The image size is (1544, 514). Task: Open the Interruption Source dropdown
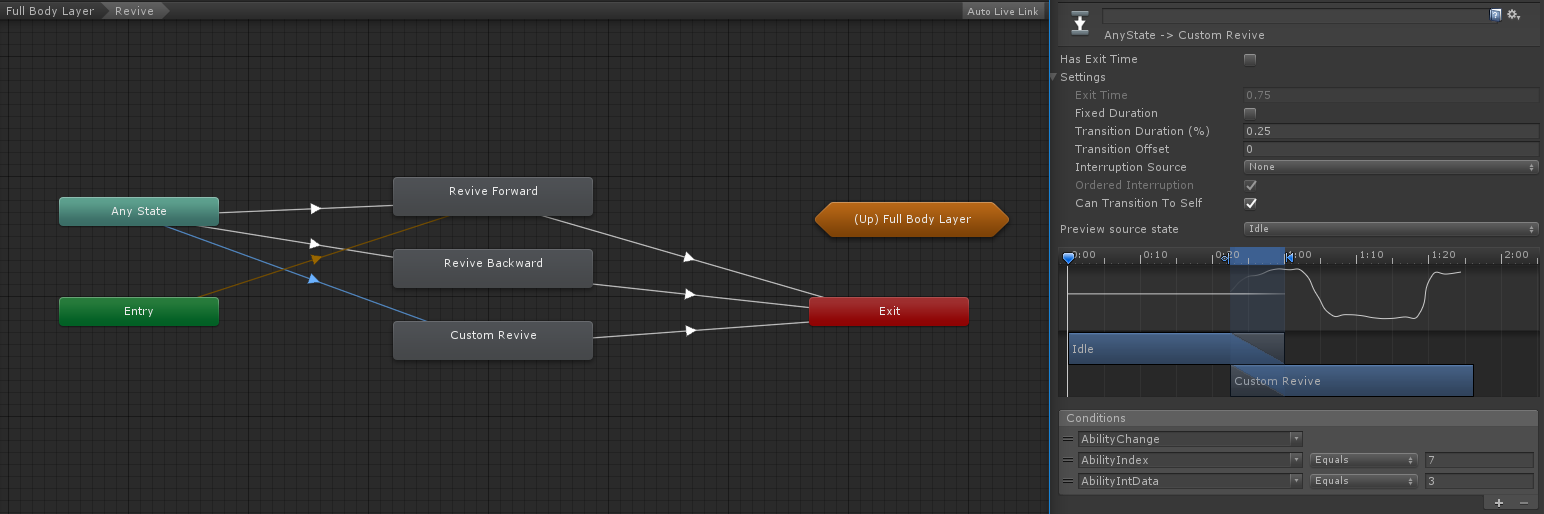1390,167
